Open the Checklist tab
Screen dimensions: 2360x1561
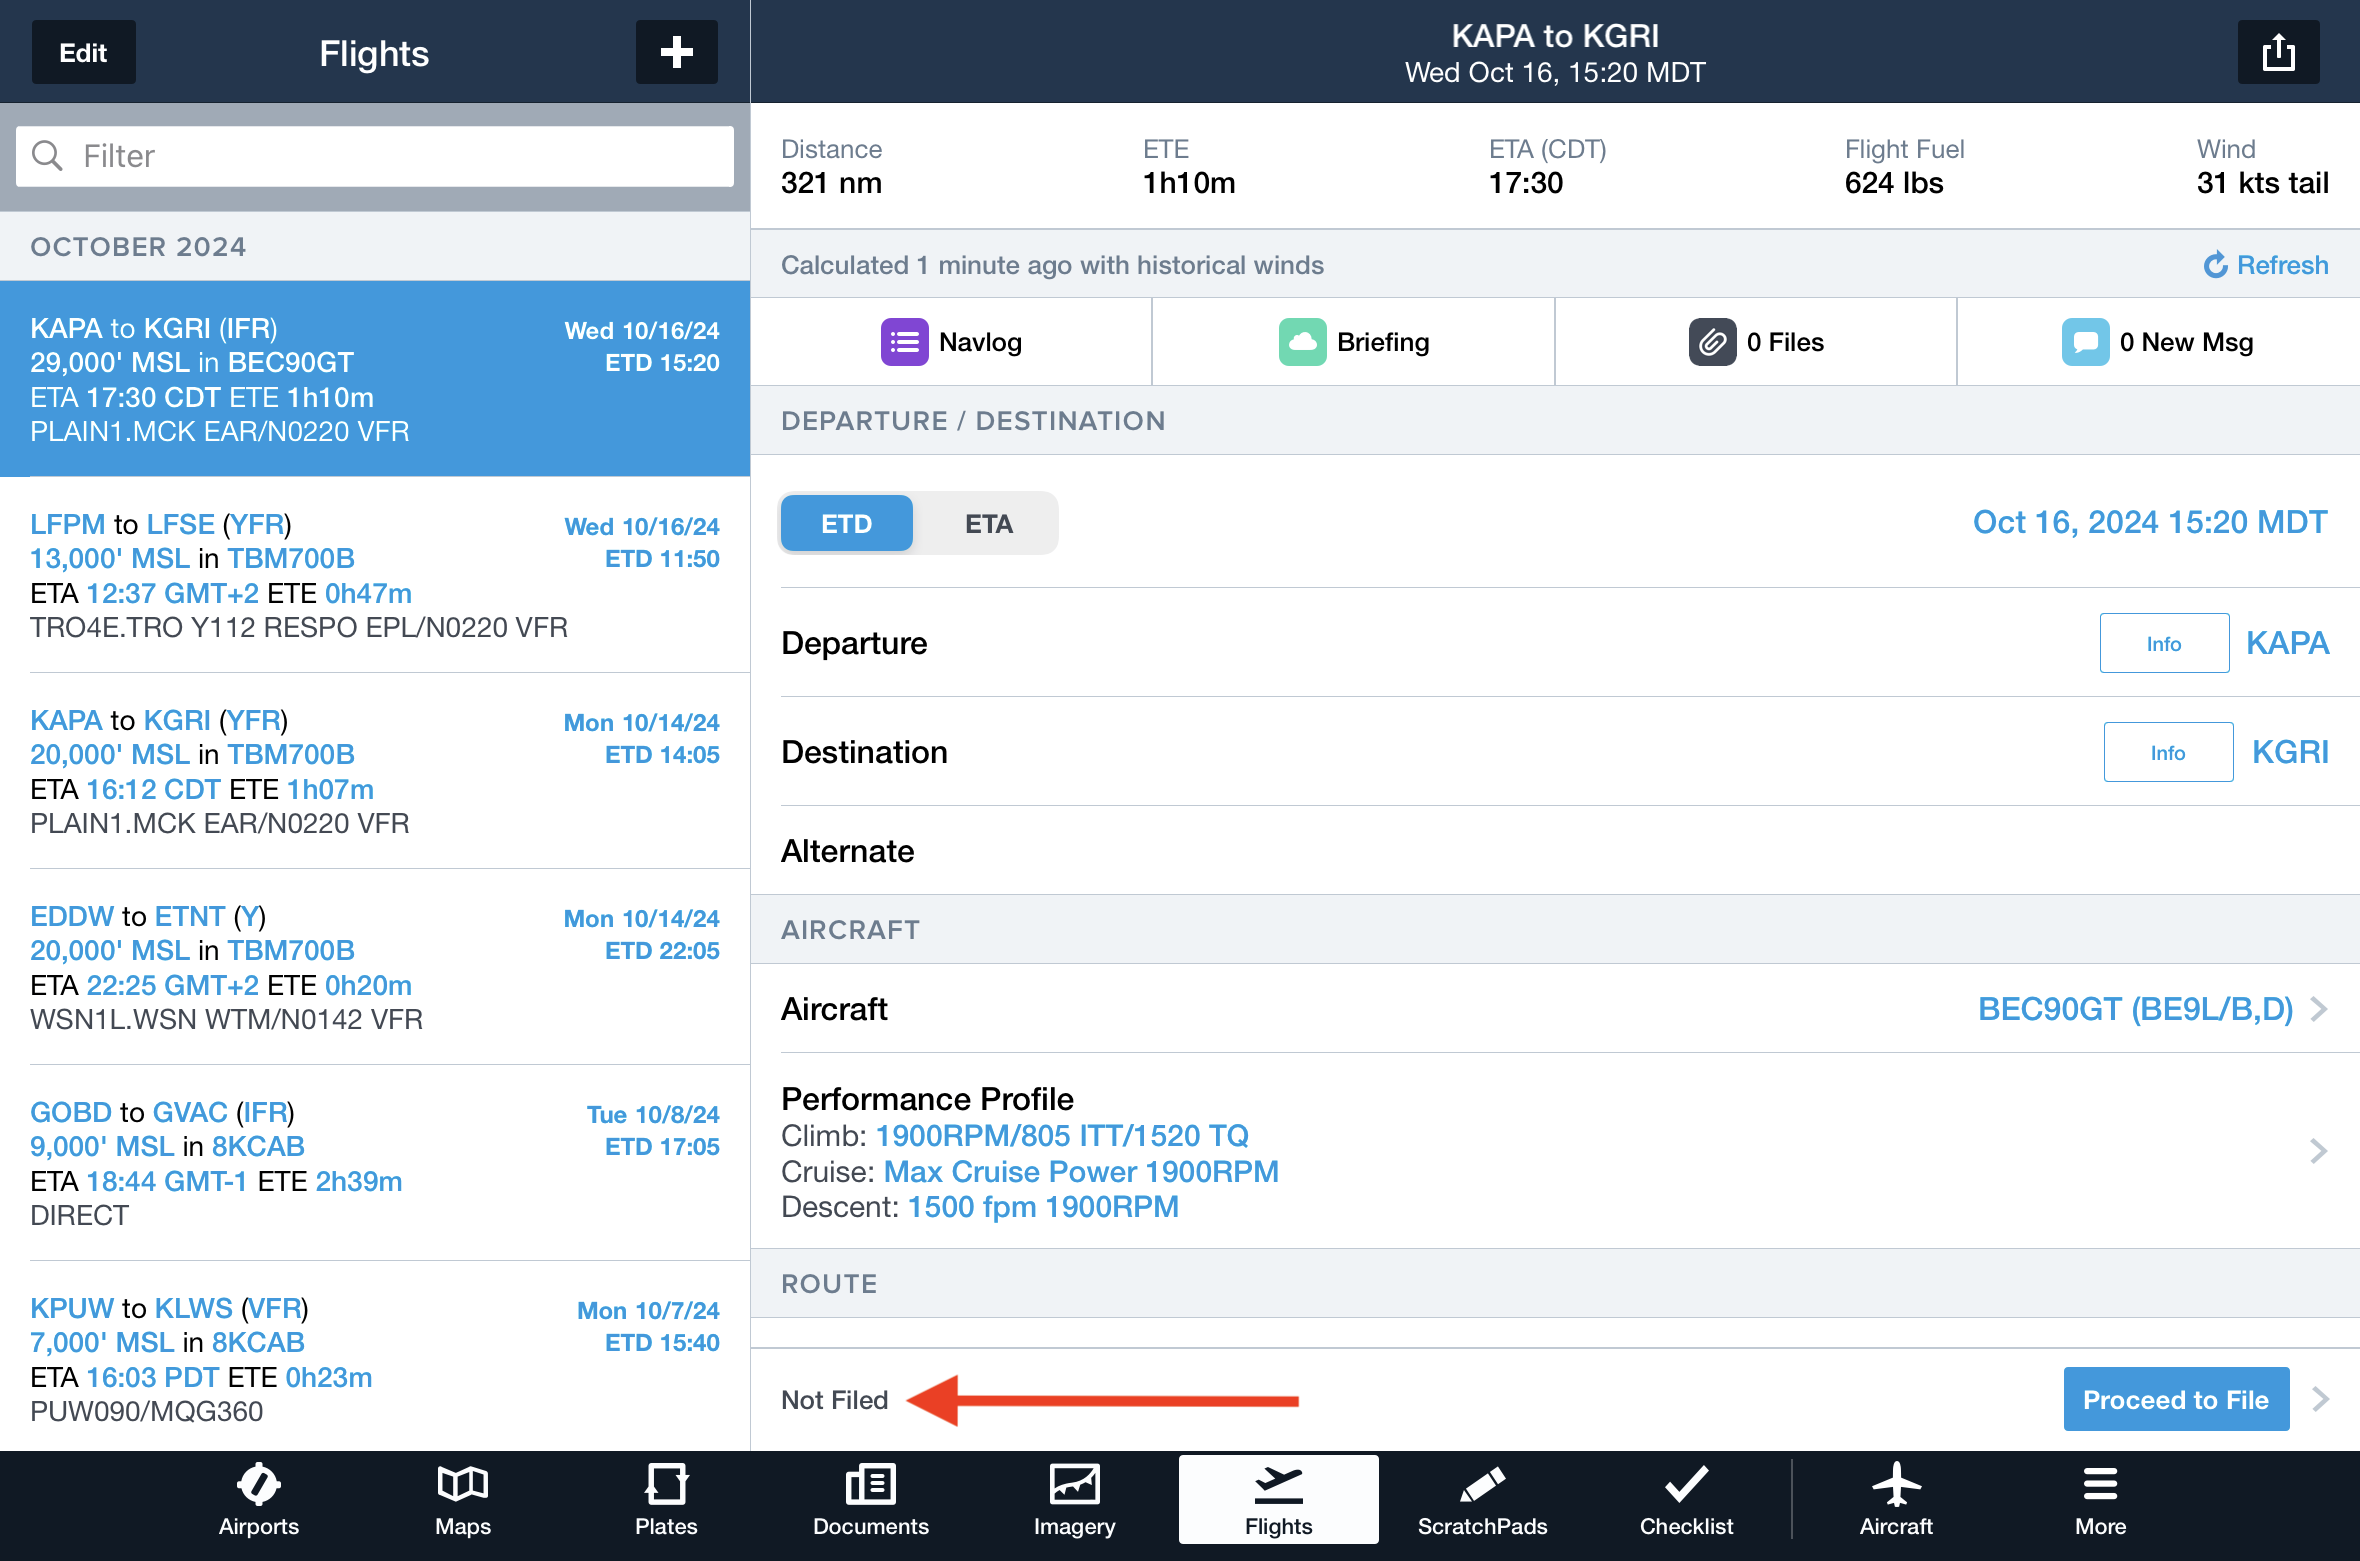tap(1686, 1500)
